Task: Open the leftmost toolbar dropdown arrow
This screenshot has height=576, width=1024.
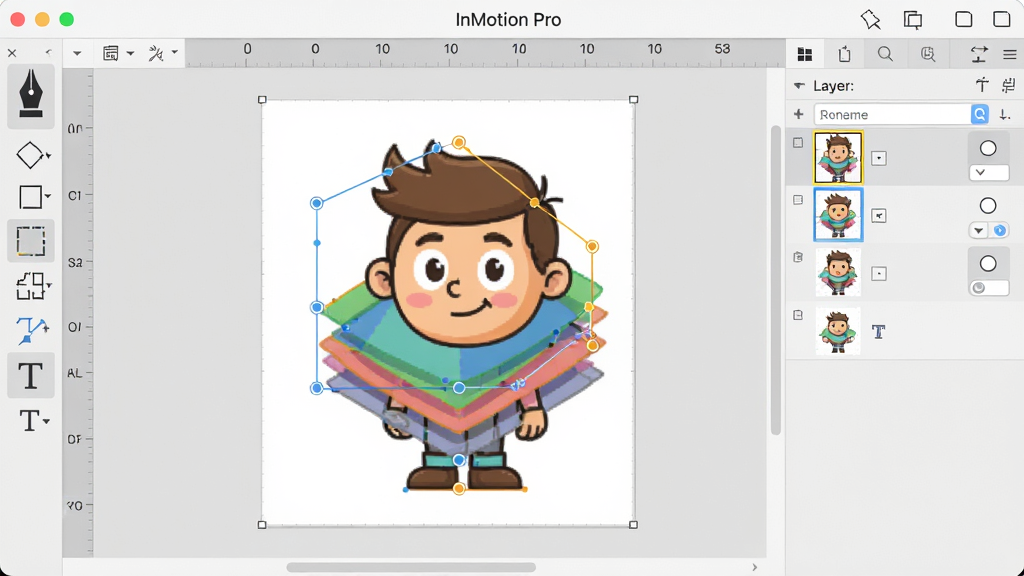Action: tap(77, 53)
